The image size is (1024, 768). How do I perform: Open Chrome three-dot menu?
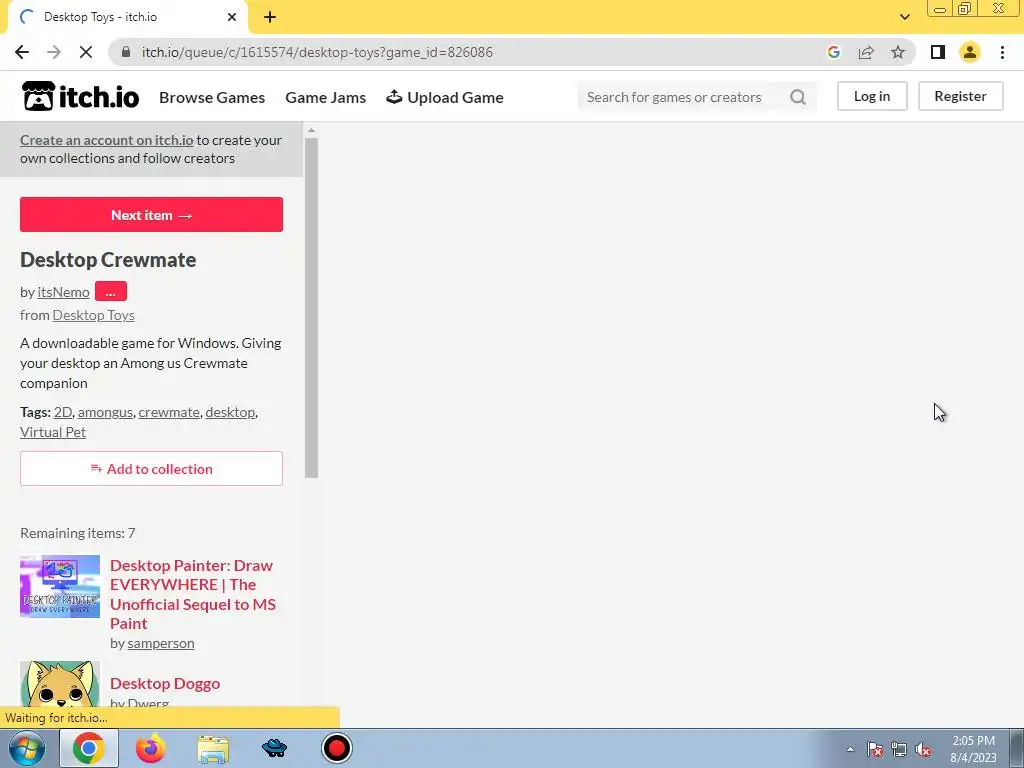click(x=1002, y=52)
